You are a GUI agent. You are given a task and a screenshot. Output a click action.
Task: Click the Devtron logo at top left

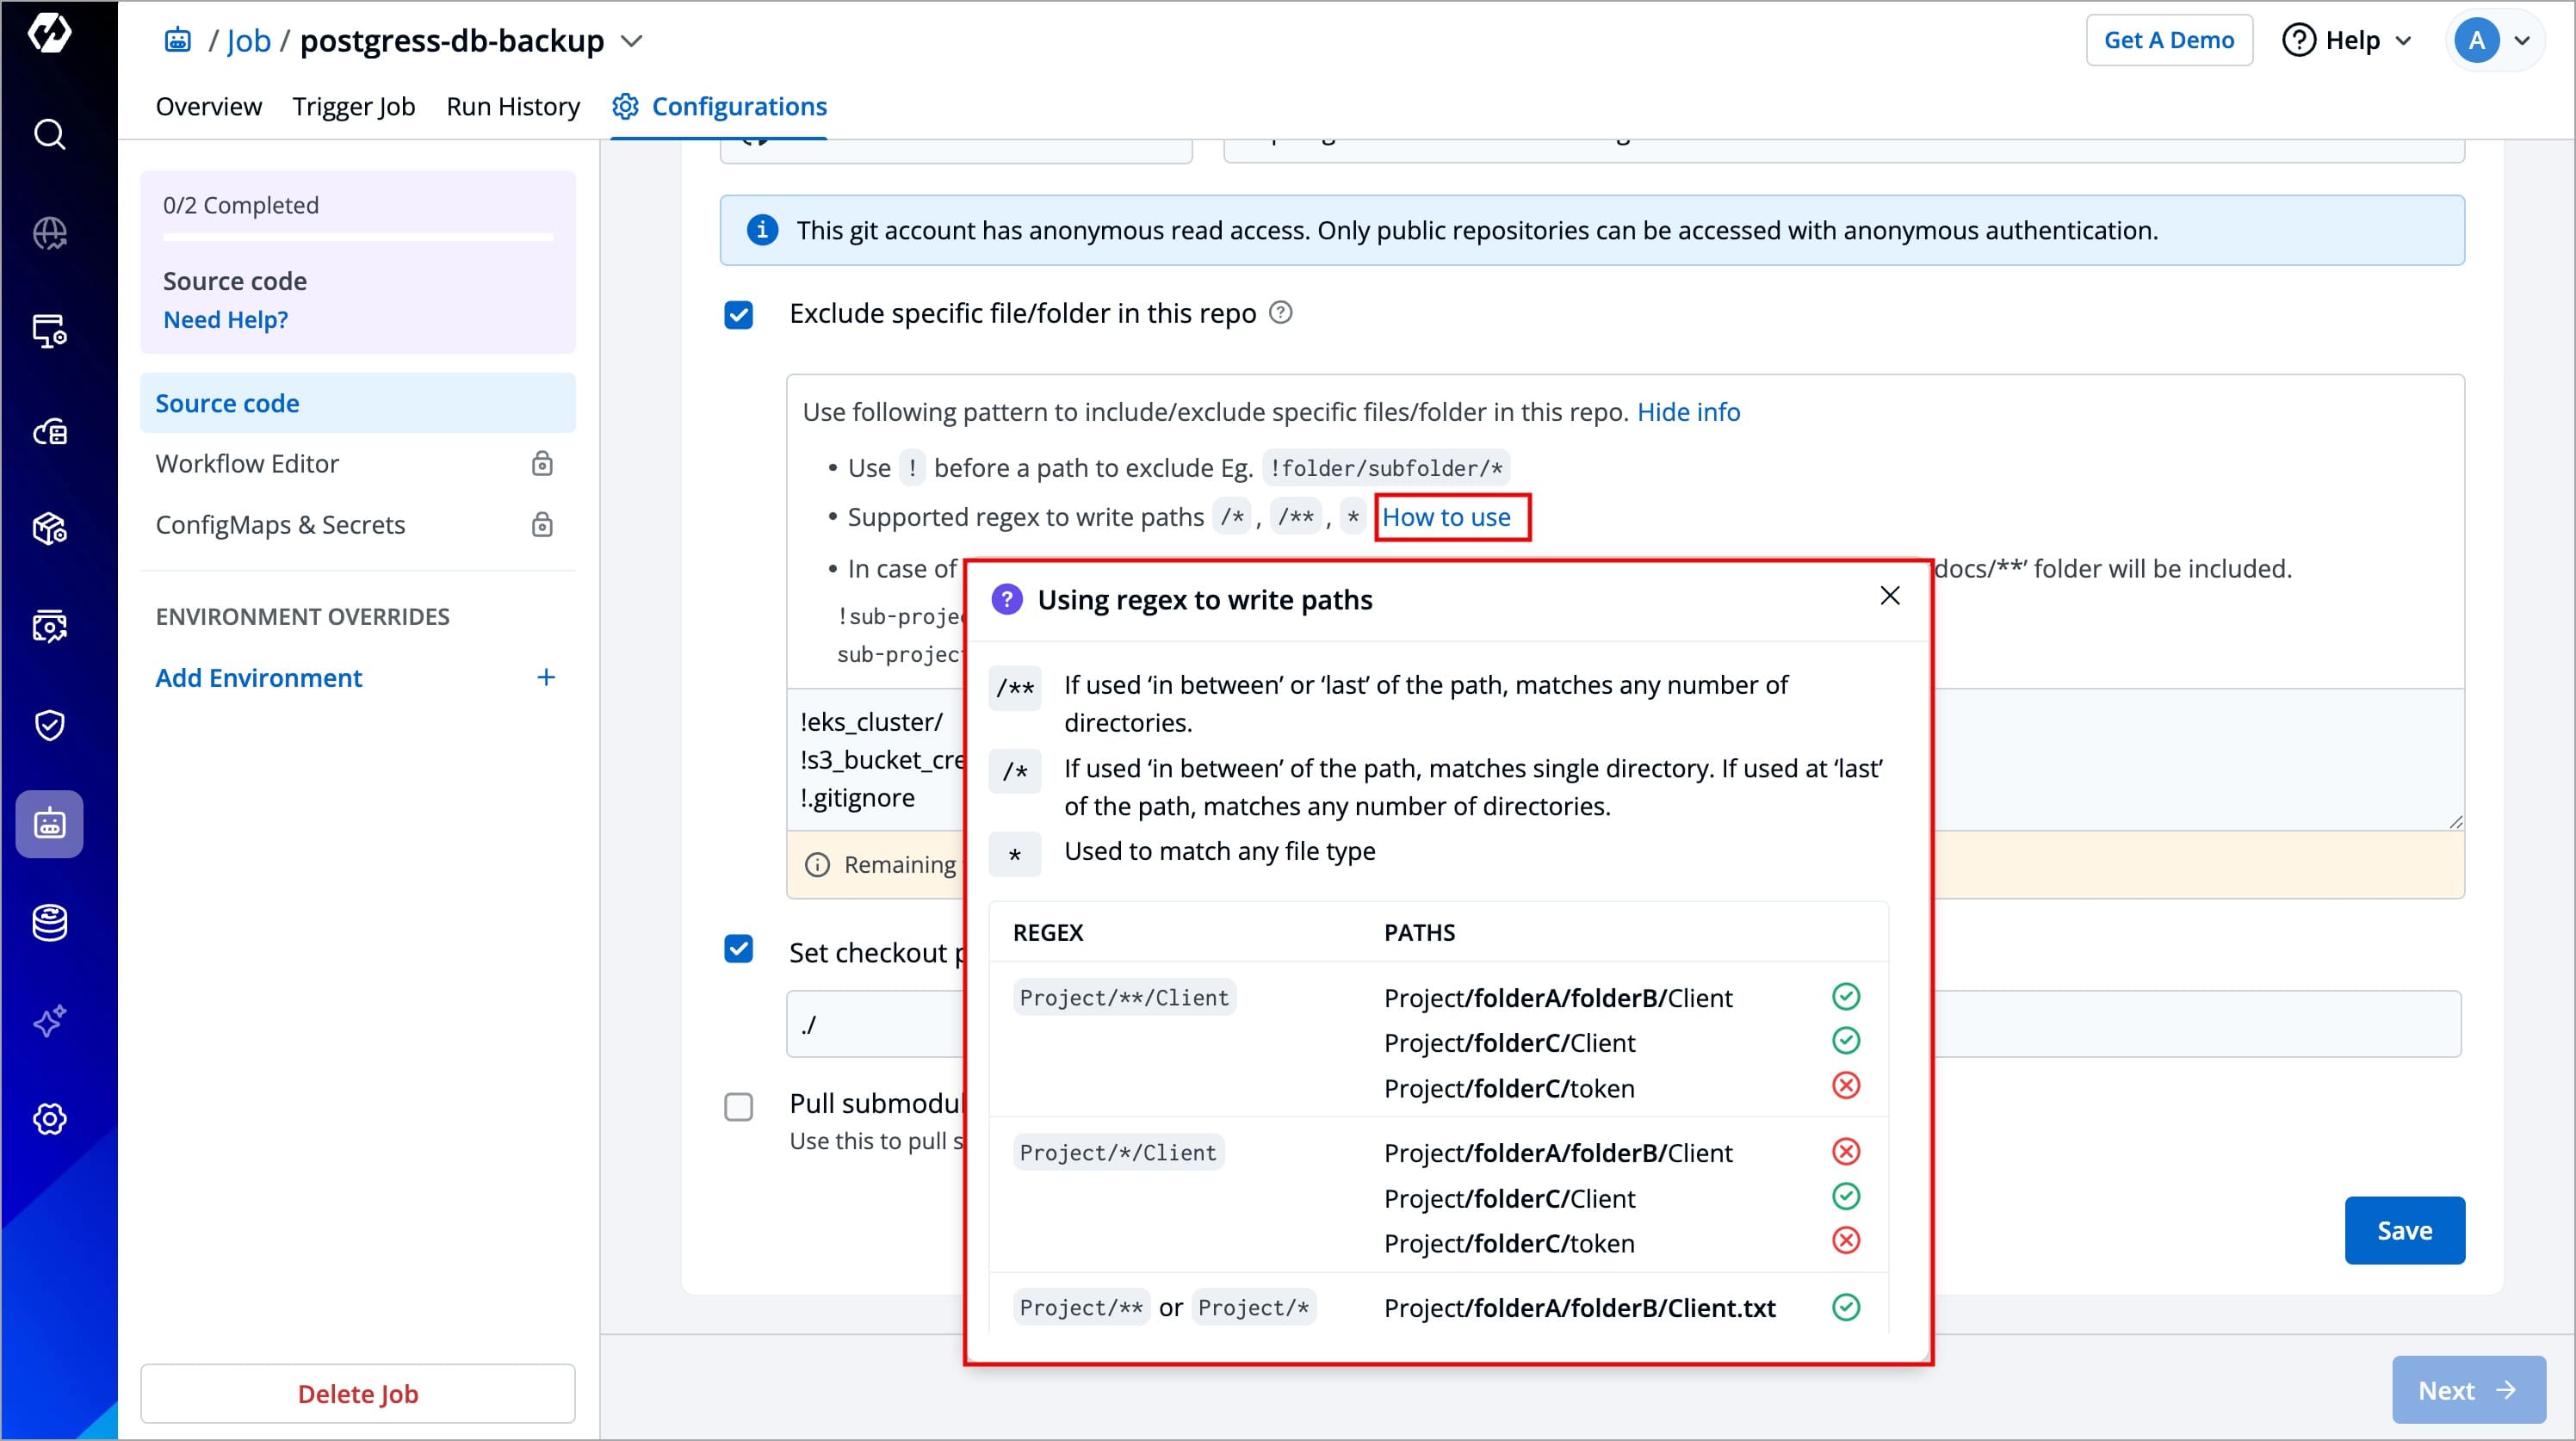pos(49,33)
